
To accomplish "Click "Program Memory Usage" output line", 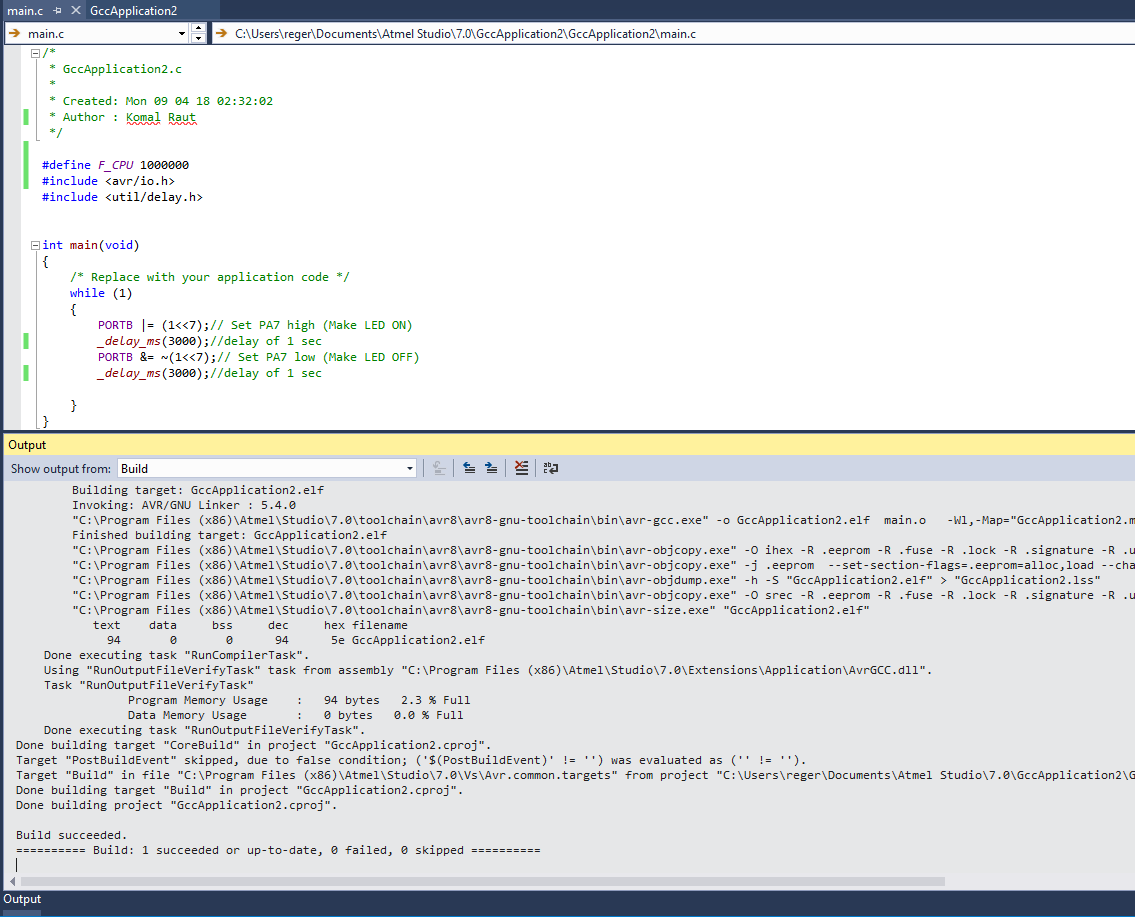I will click(x=299, y=701).
